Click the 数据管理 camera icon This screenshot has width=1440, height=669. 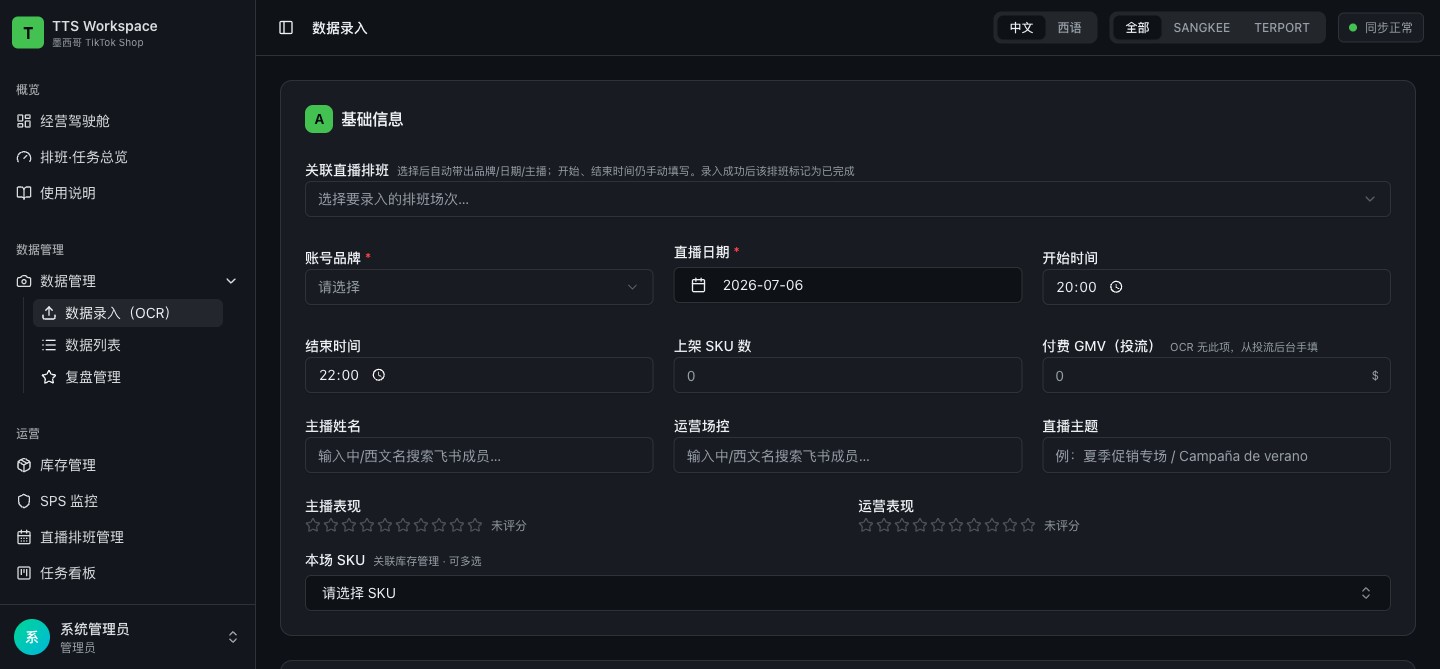24,281
